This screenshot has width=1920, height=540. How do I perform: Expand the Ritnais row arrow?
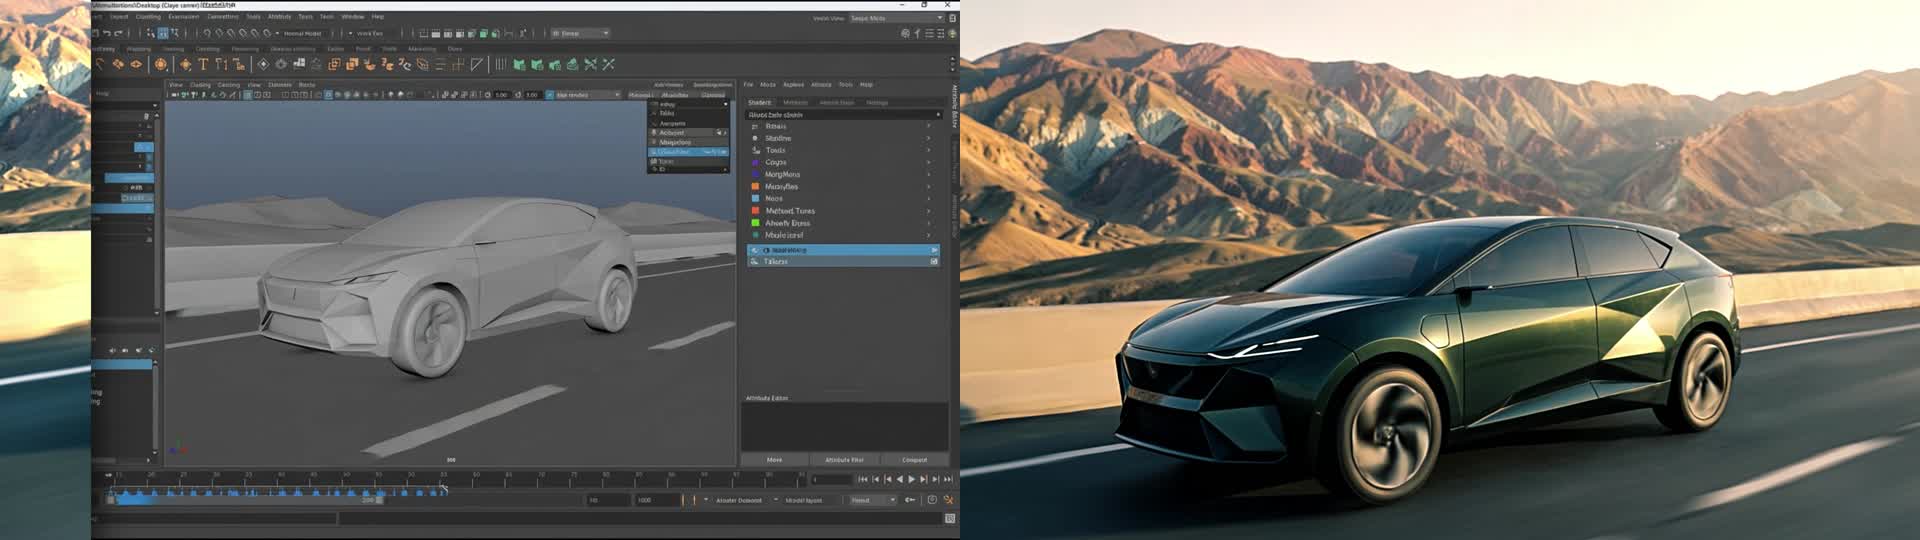(928, 127)
